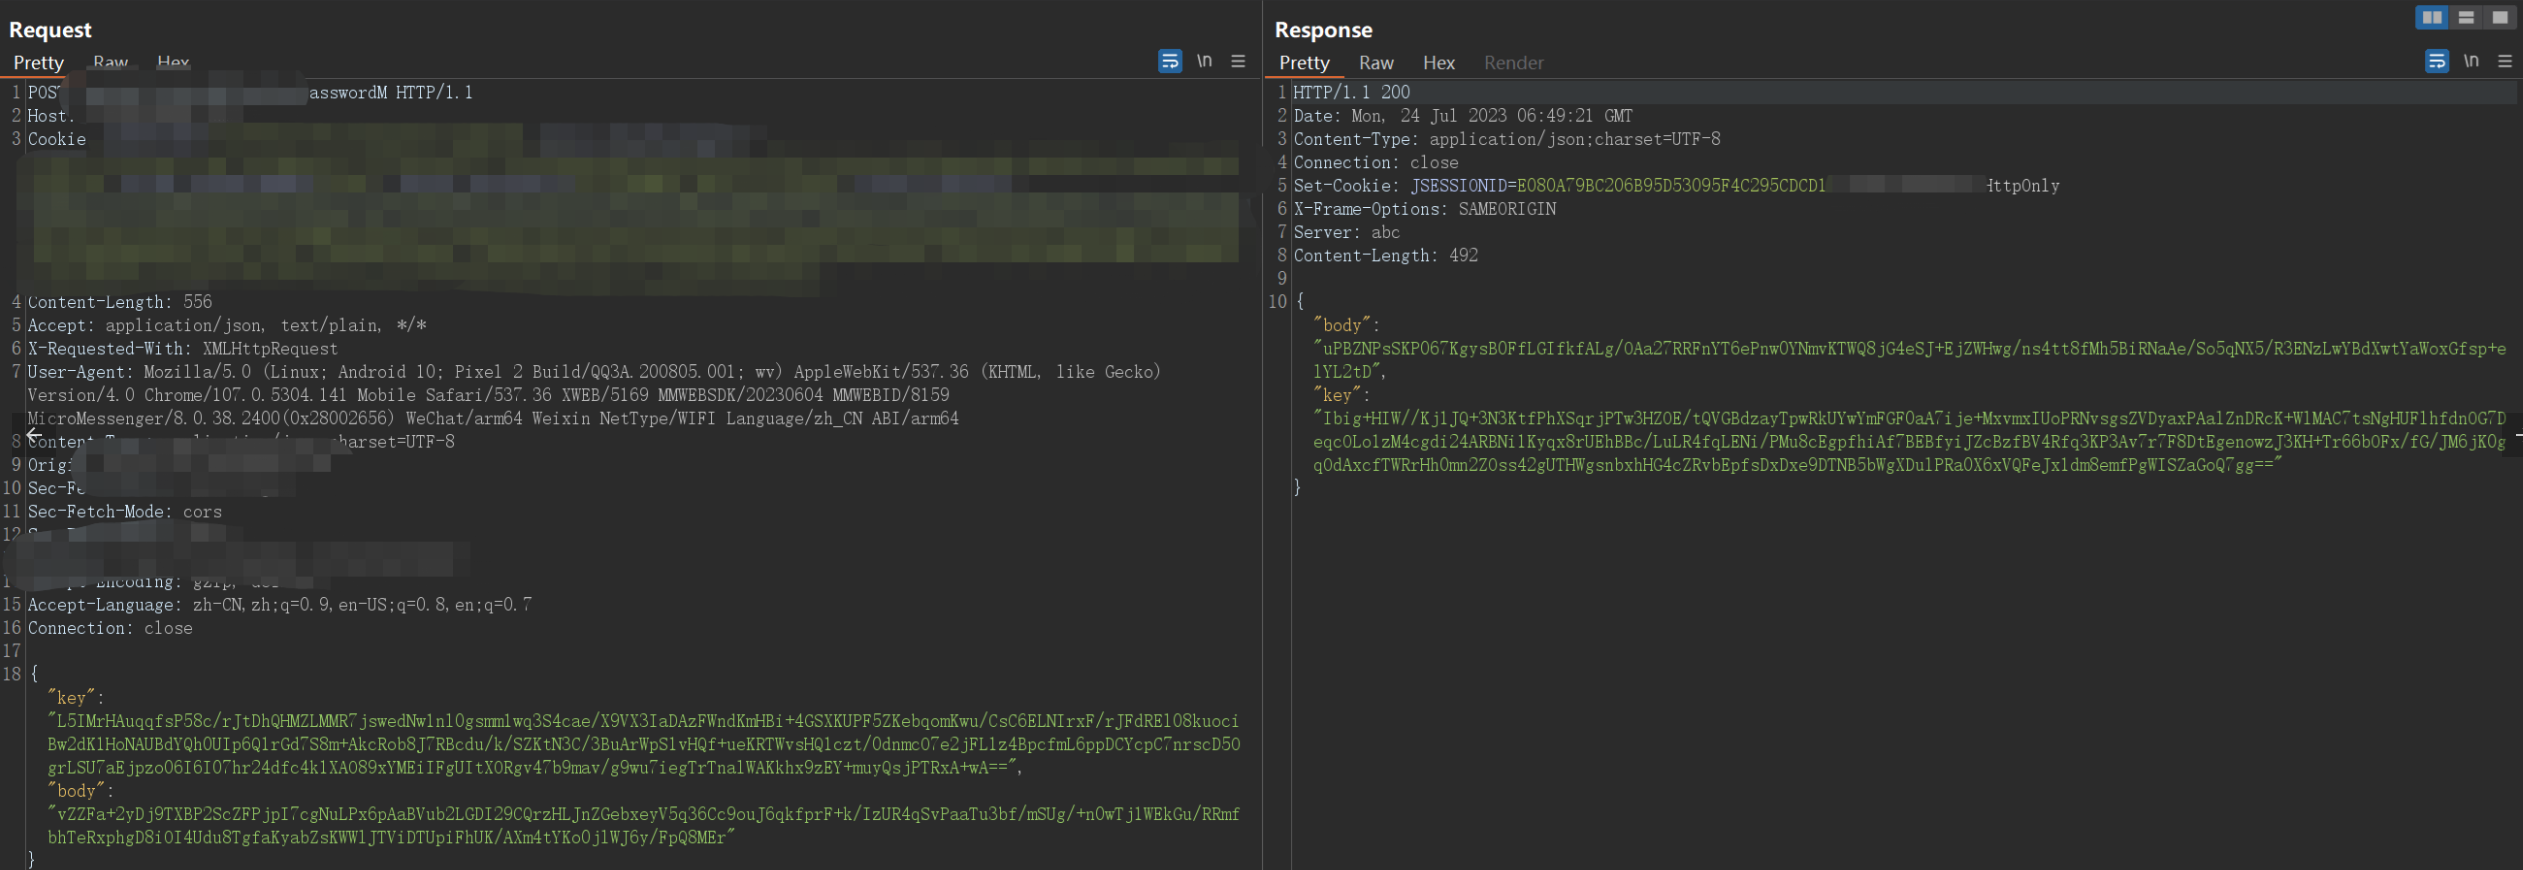Screen dimensions: 2523x870
Task: Click the request 'Content-Length: 556' header
Action: 120,302
